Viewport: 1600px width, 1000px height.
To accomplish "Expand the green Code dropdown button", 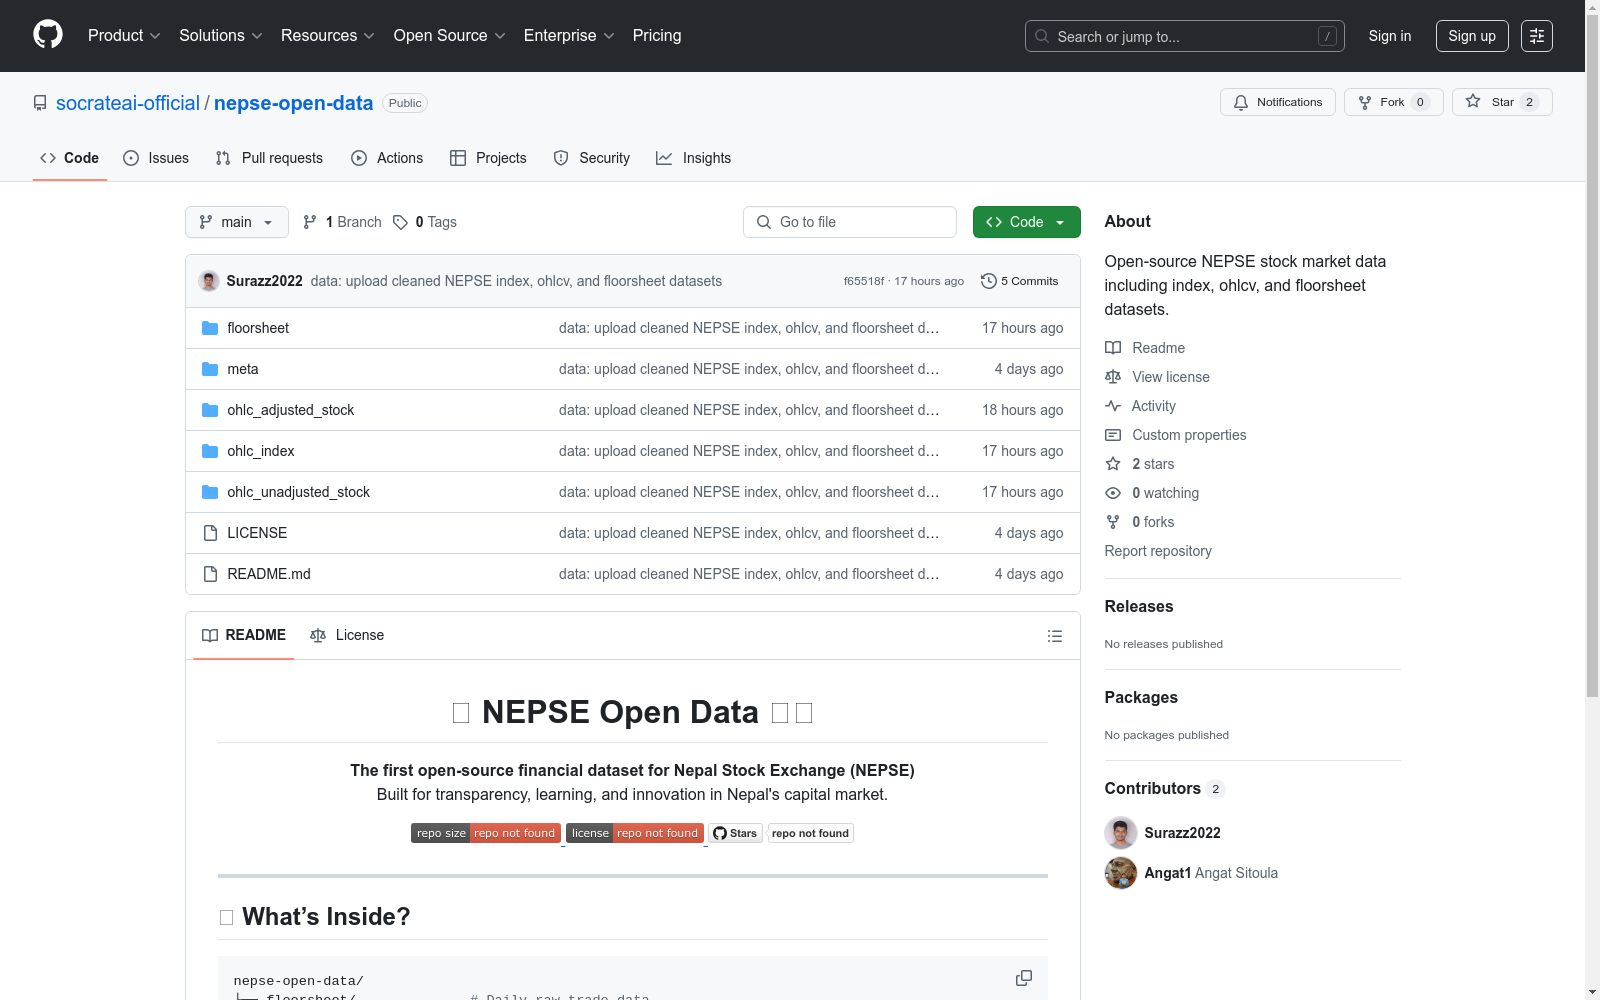I will coord(1027,222).
